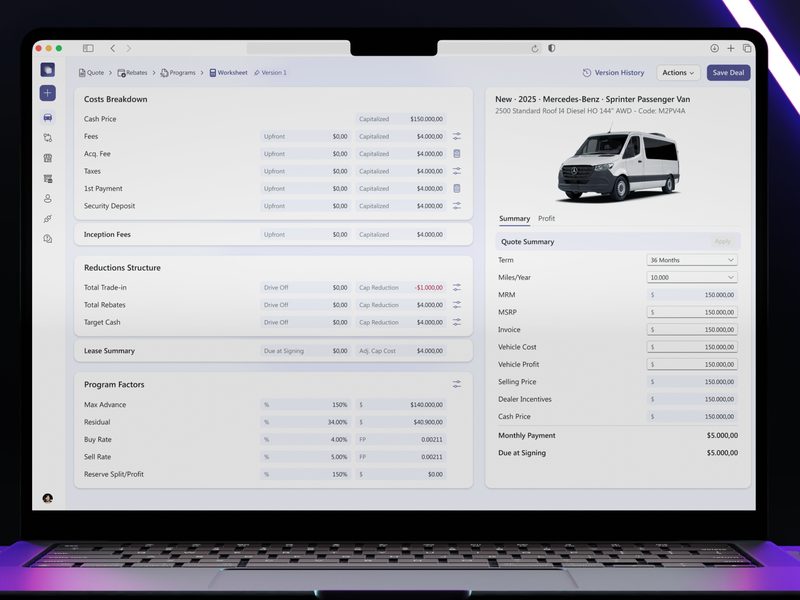
Task: Go to the Quote breadcrumb step
Action: [91, 72]
